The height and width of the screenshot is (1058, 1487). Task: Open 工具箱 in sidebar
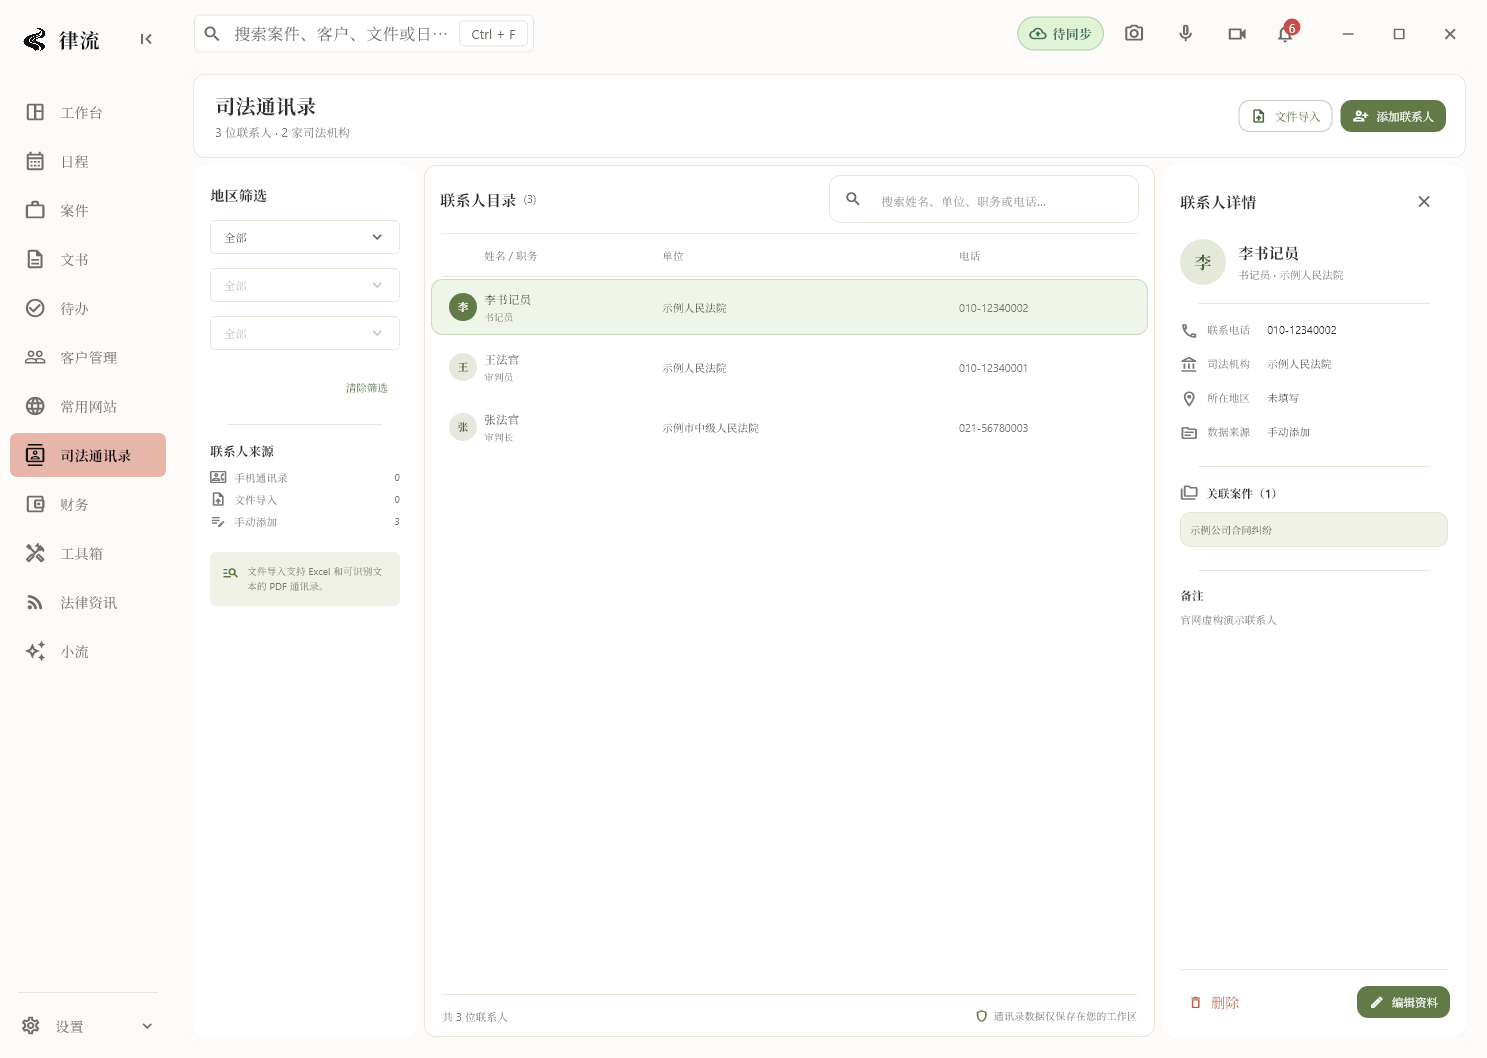pos(88,553)
